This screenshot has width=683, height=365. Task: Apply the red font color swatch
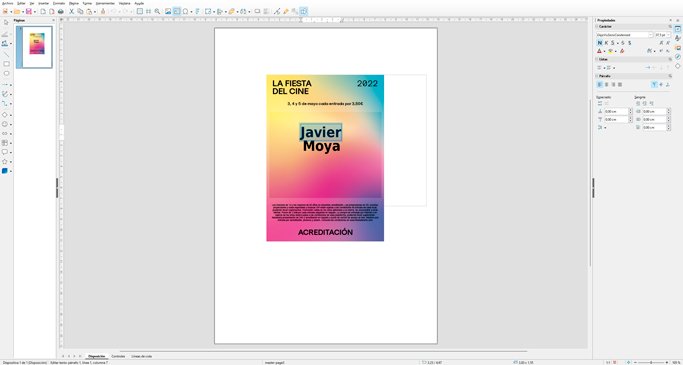pos(599,51)
